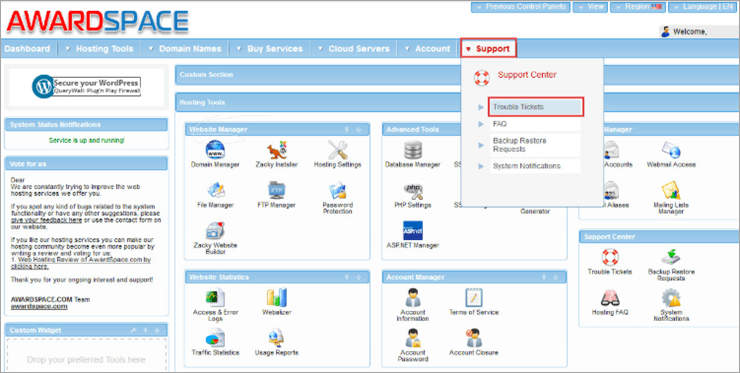Select FAQ from Support menu
This screenshot has height=373, width=740.
tap(535, 124)
